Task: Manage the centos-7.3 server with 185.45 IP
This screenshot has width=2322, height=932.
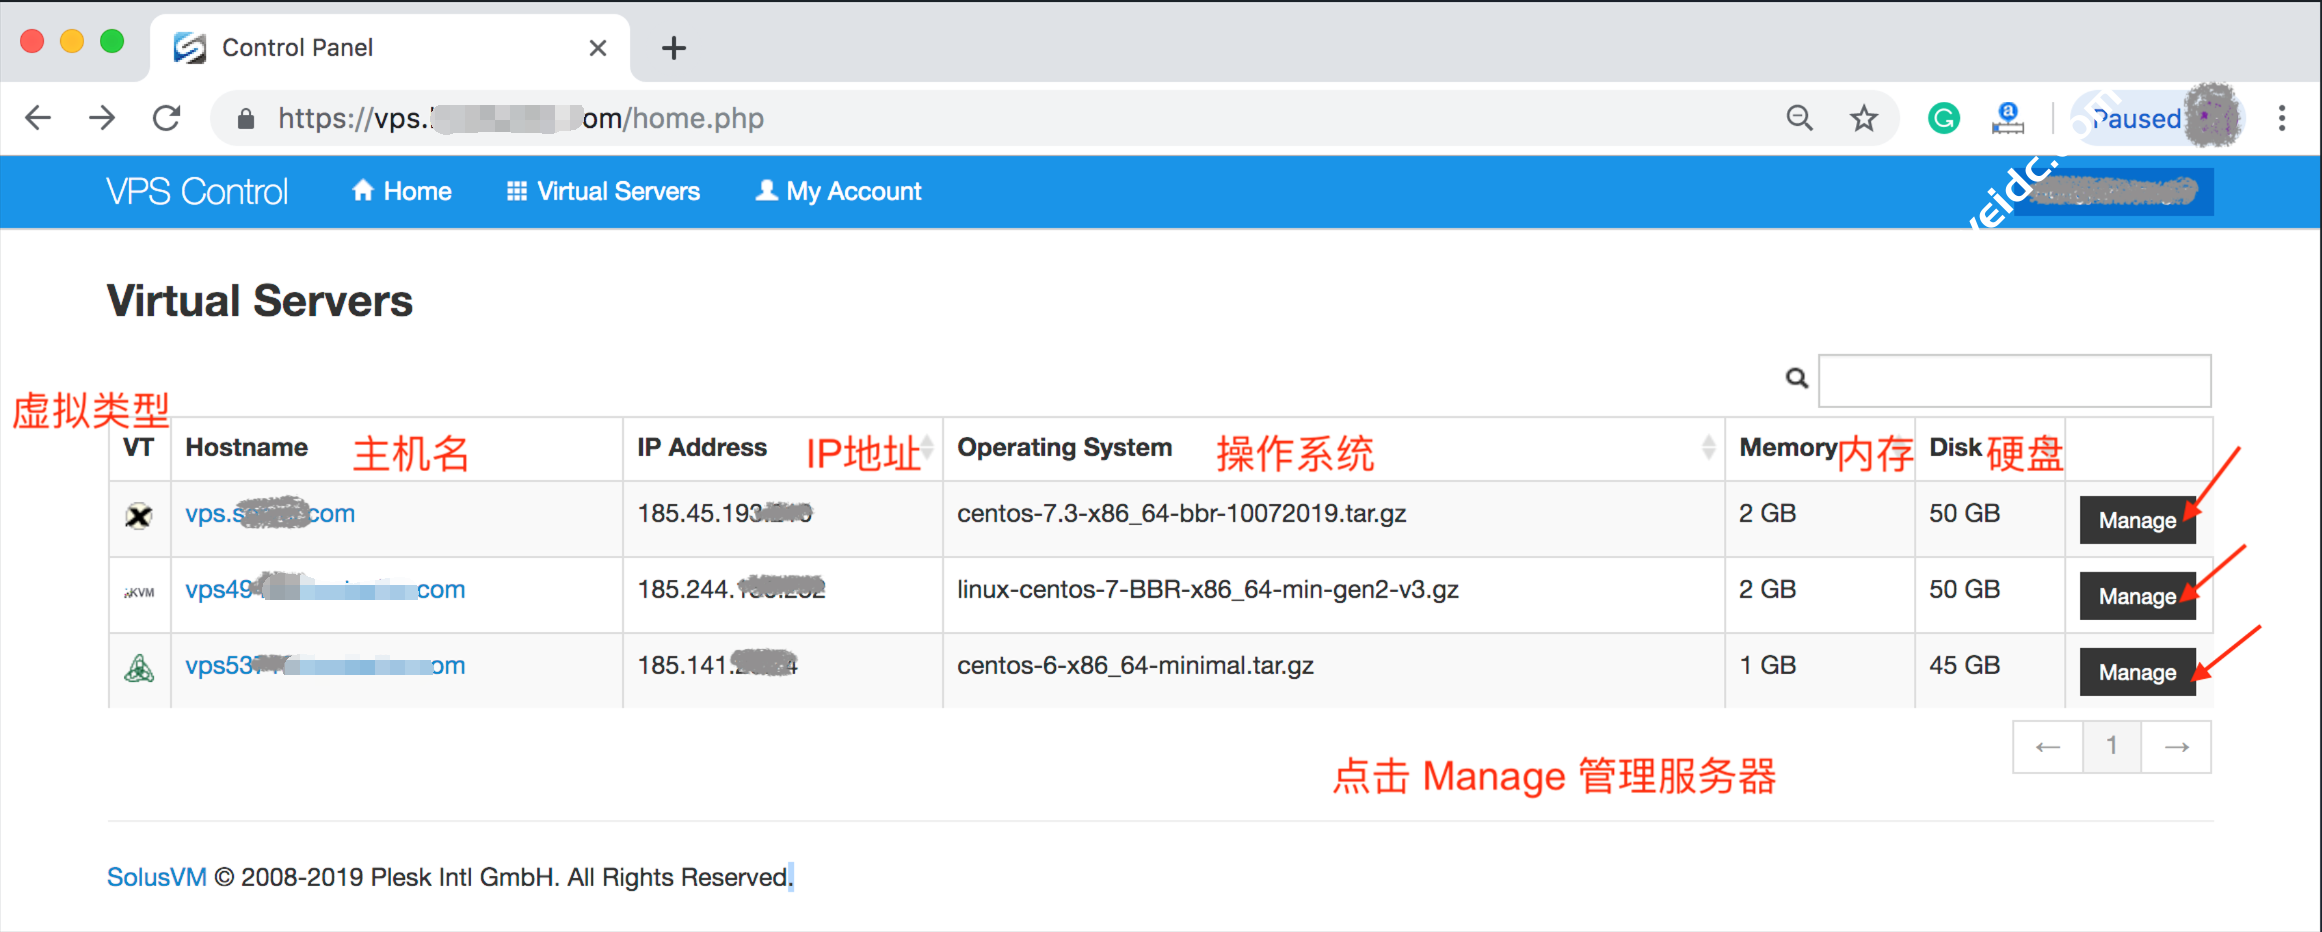Action: (x=2136, y=520)
